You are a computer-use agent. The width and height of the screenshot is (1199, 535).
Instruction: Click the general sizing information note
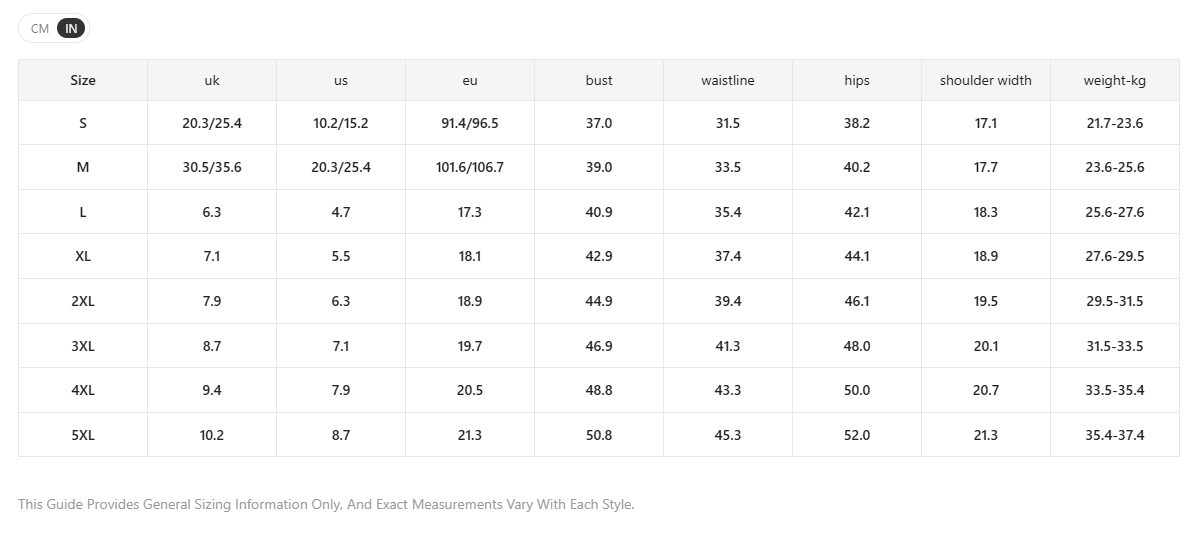pyautogui.click(x=327, y=504)
